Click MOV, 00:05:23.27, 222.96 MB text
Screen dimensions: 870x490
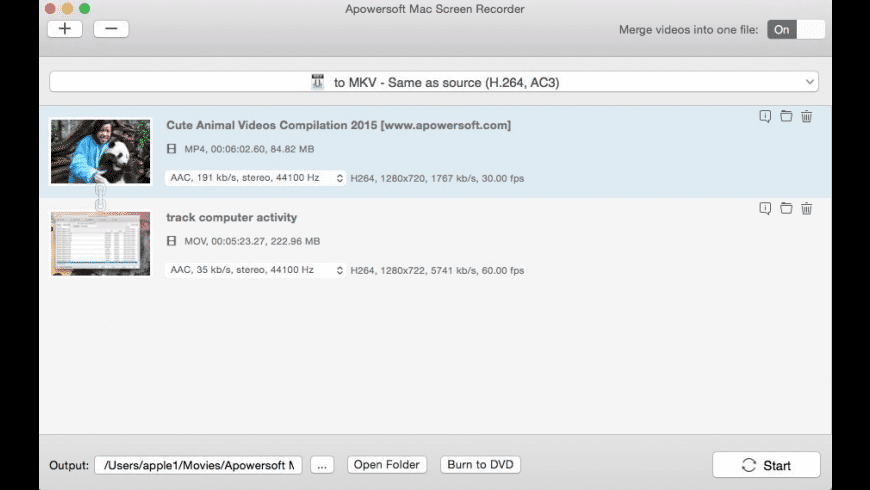pos(252,241)
